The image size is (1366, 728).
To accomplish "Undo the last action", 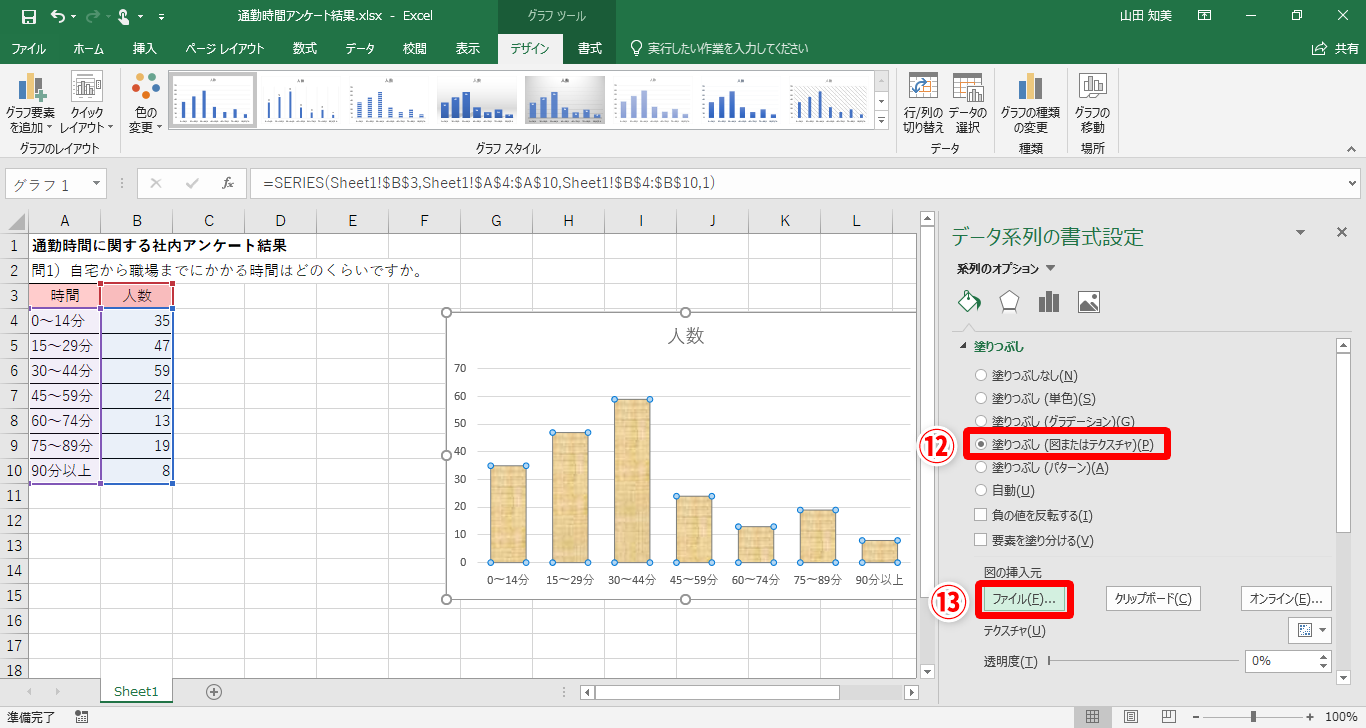I will [x=57, y=16].
